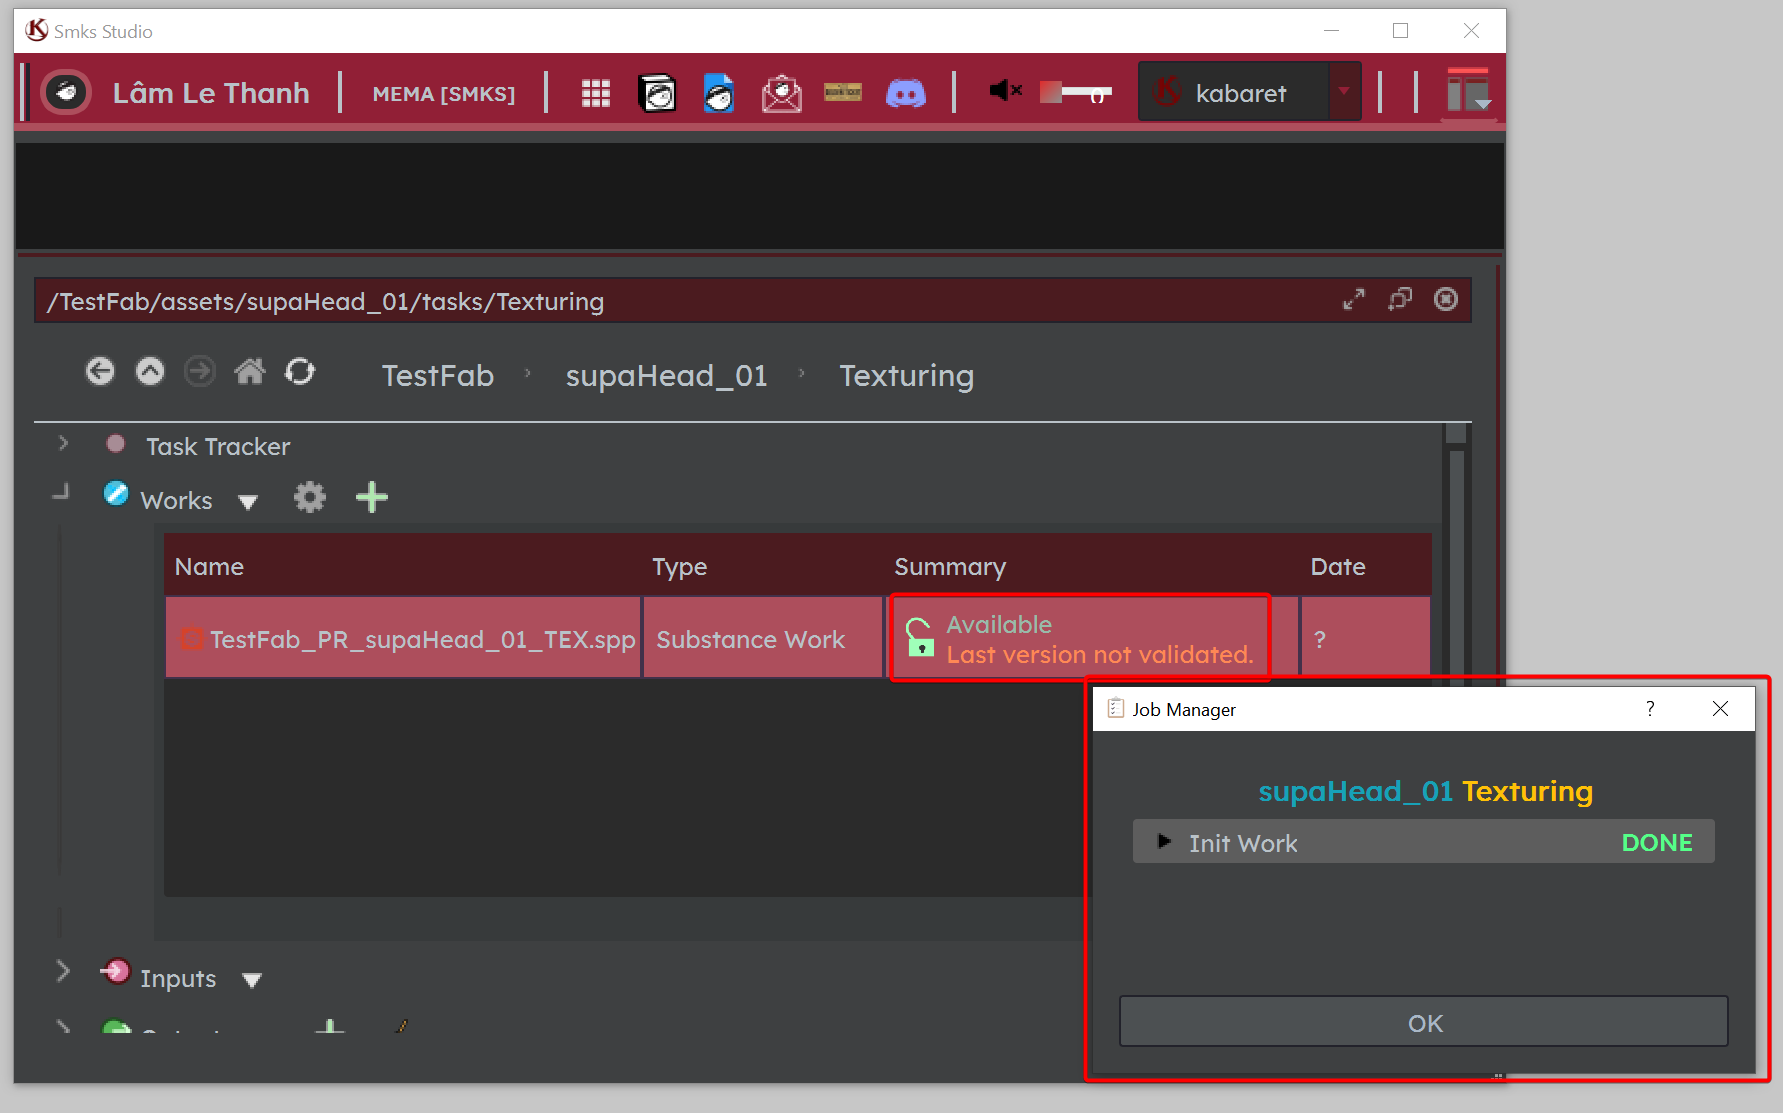Screen dimensions: 1783x1113
Task: Click OK in Job Manager
Action: click(1424, 1022)
